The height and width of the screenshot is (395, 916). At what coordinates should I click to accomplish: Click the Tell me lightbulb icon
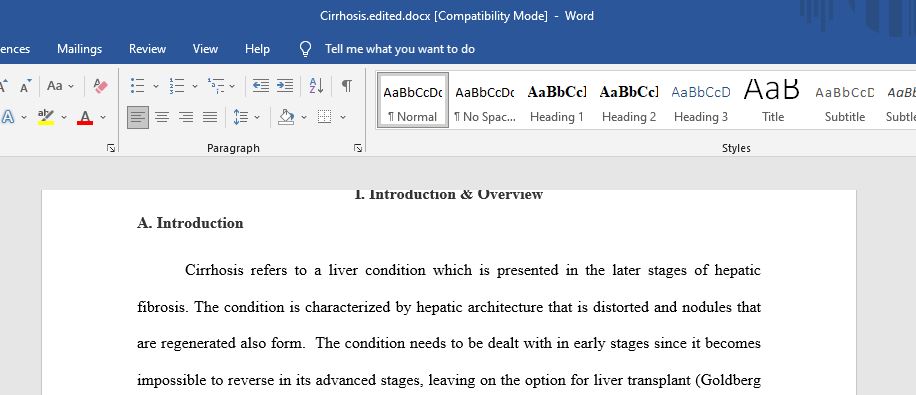[306, 49]
